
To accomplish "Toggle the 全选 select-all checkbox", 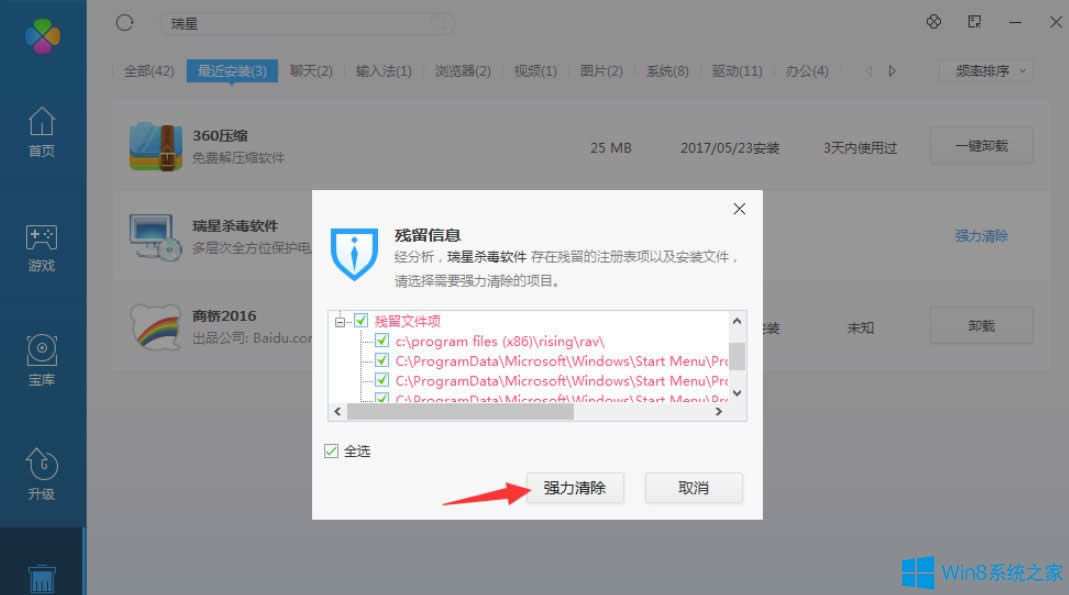I will 330,451.
